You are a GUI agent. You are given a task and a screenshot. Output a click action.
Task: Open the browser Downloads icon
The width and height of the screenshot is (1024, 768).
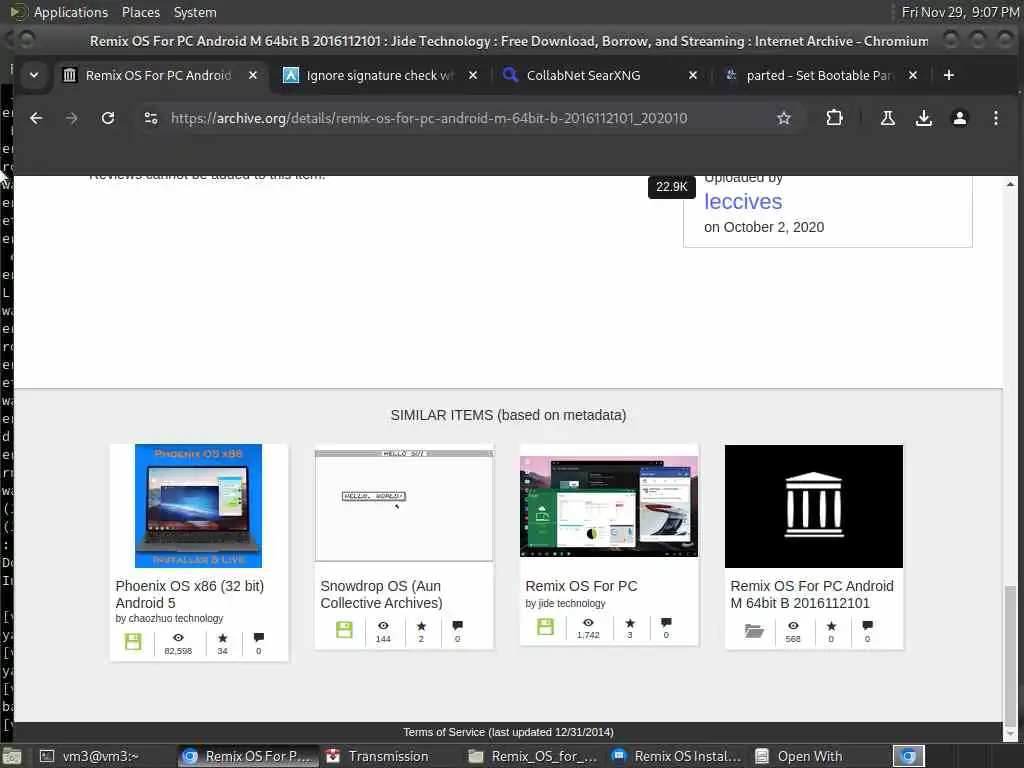point(923,118)
